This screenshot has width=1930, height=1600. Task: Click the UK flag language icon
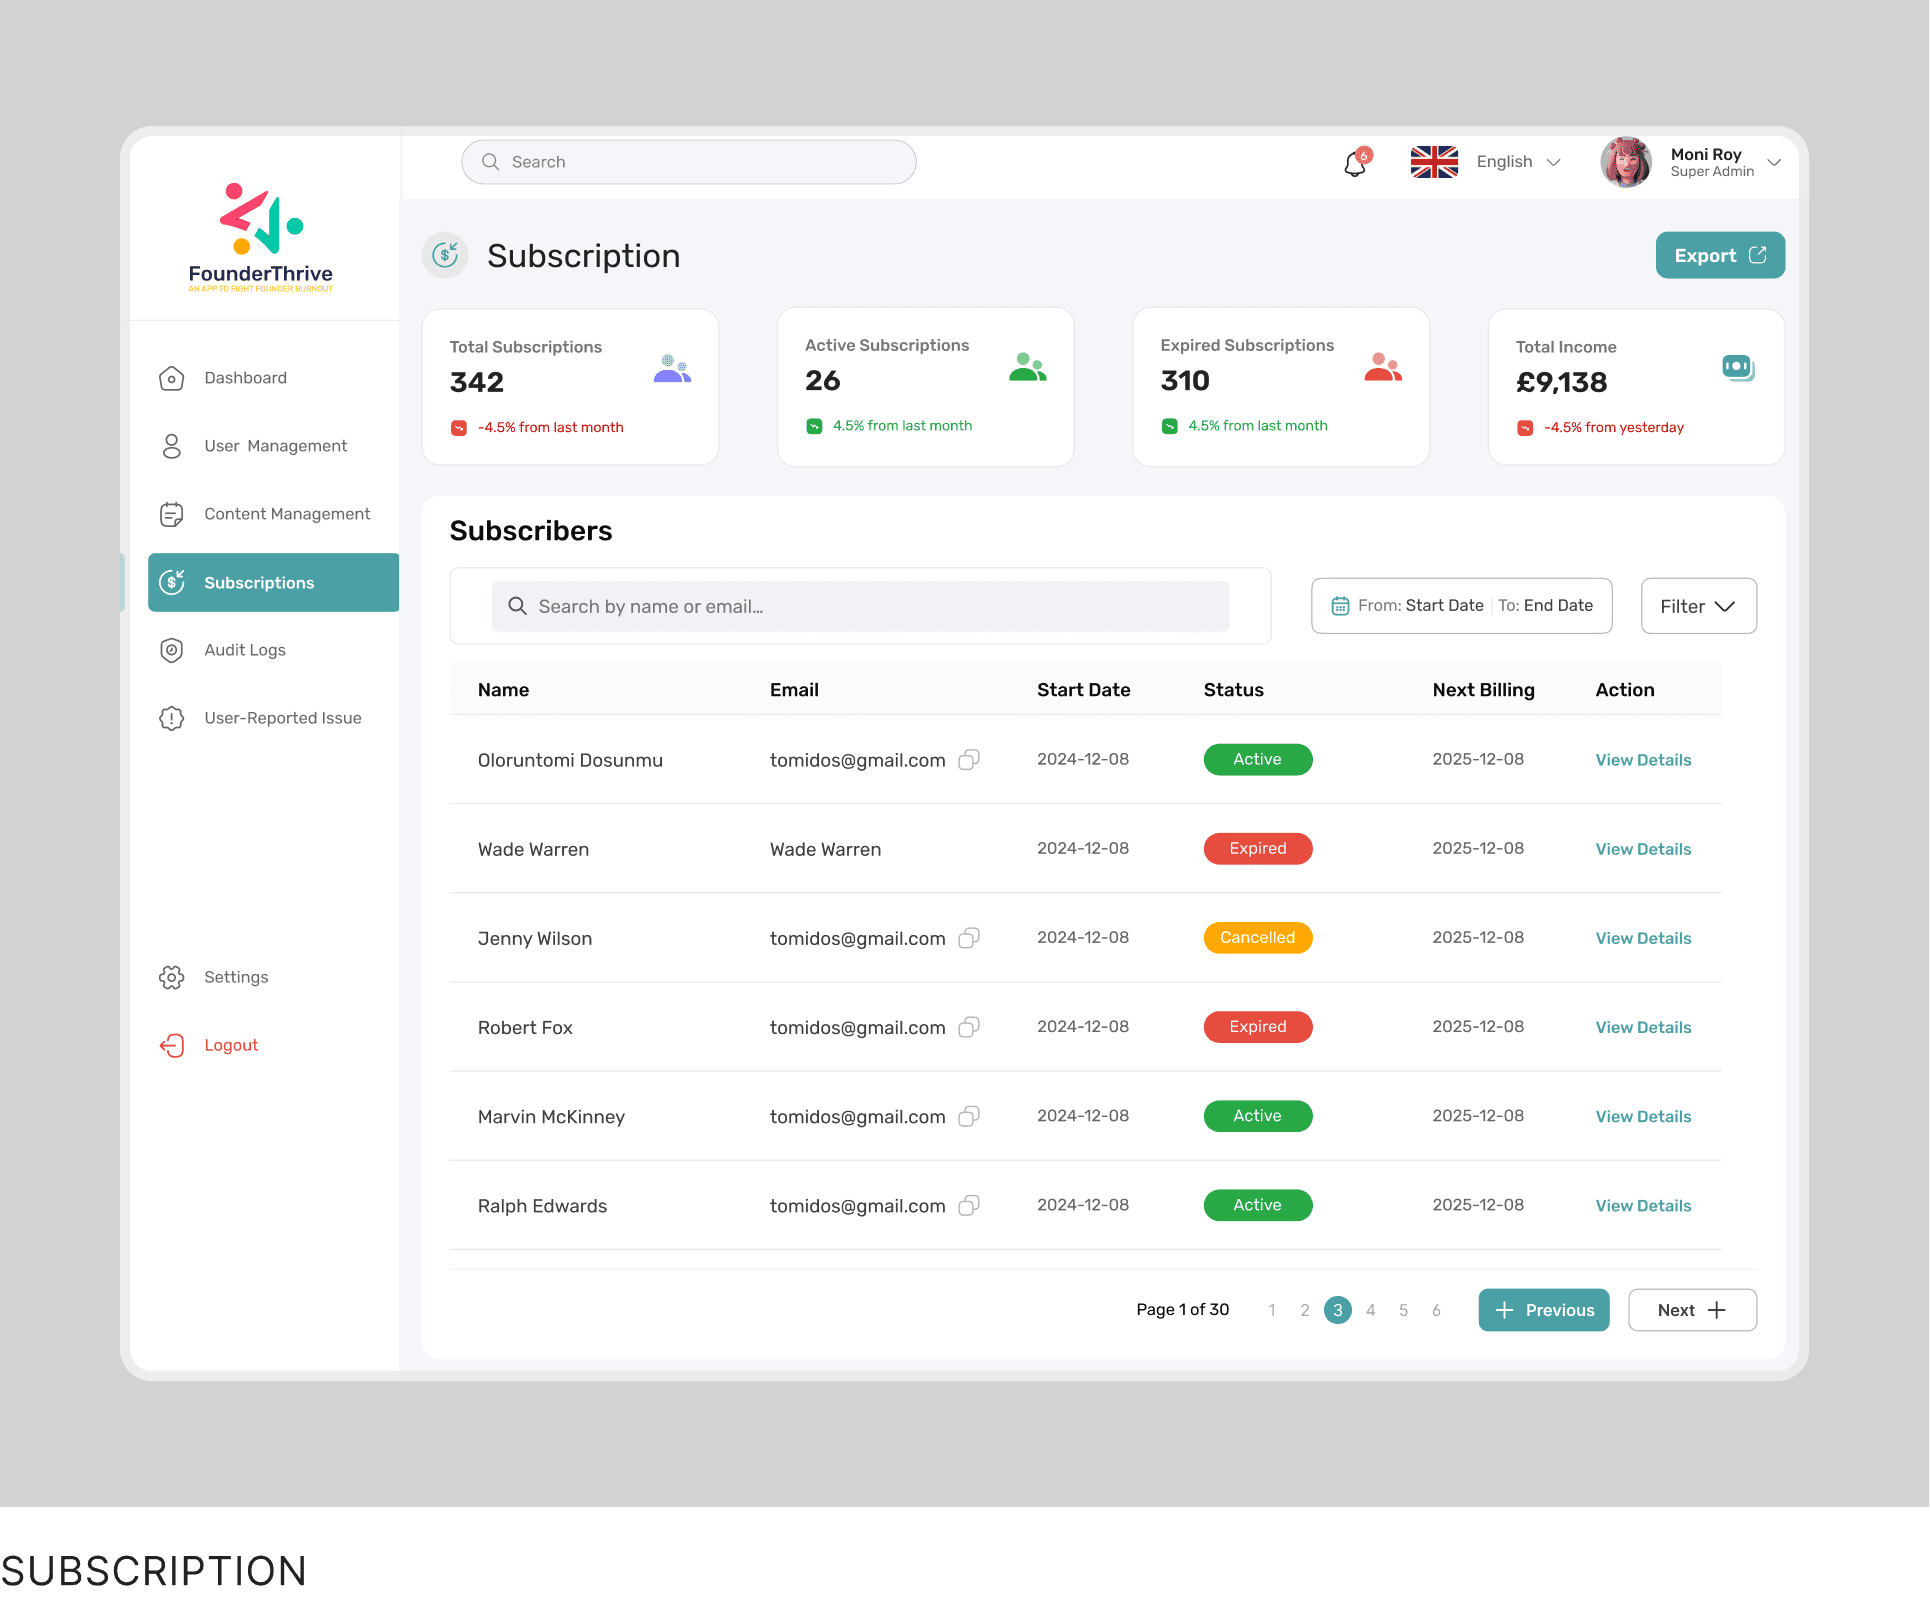(x=1434, y=162)
